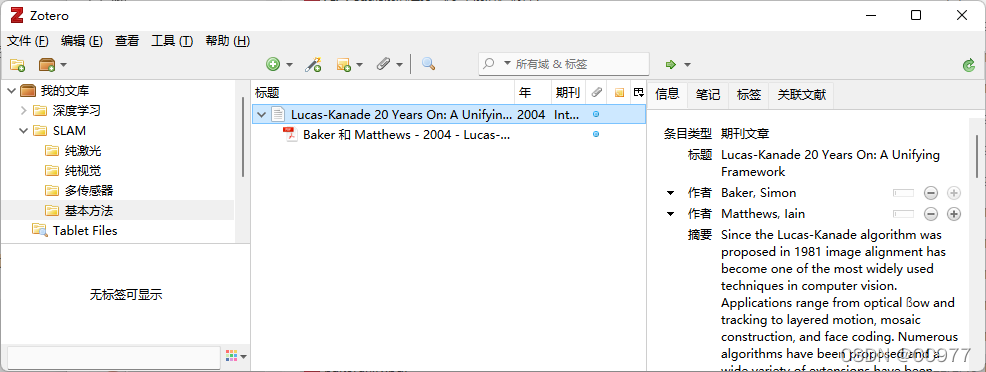Screen dimensions: 986x372
Task: Click the Add Attachment paperclip icon
Action: 383,64
